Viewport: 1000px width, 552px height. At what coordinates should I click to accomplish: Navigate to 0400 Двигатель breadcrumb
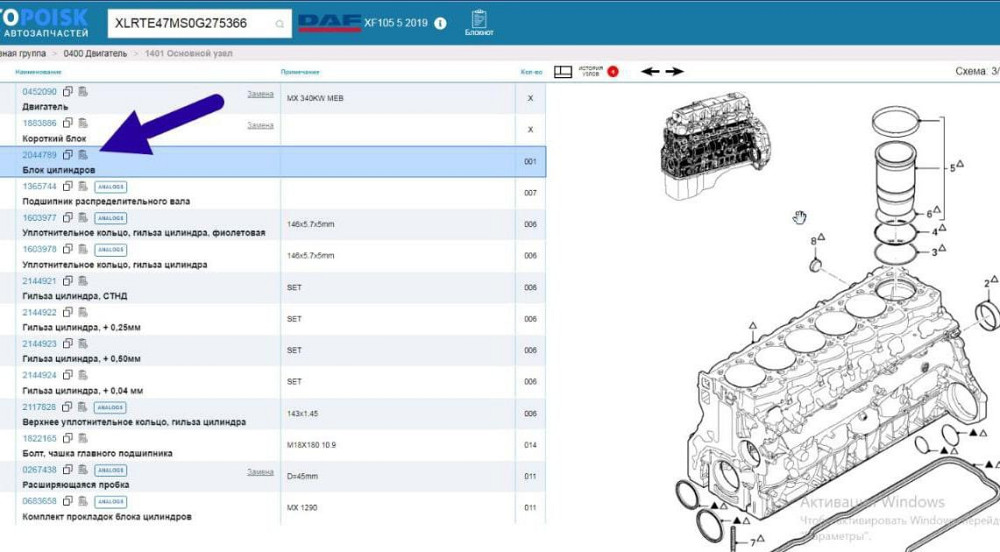97,53
